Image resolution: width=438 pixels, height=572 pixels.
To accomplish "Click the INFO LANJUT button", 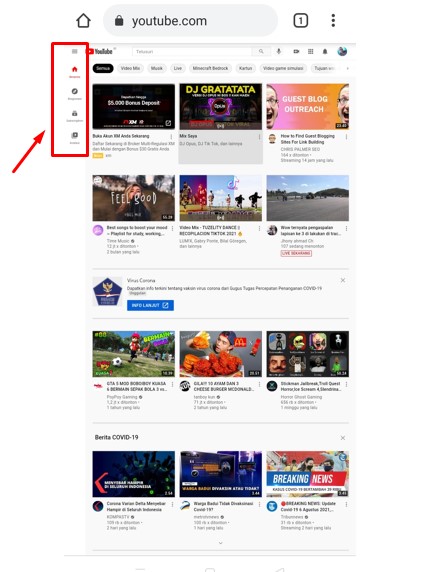I will point(150,305).
